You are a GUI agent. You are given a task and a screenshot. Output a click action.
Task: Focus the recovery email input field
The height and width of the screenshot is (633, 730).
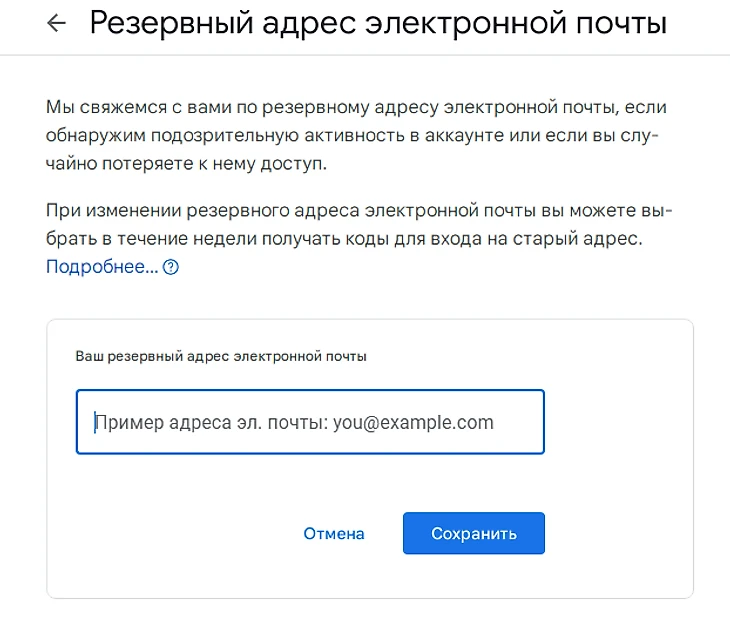click(x=310, y=422)
